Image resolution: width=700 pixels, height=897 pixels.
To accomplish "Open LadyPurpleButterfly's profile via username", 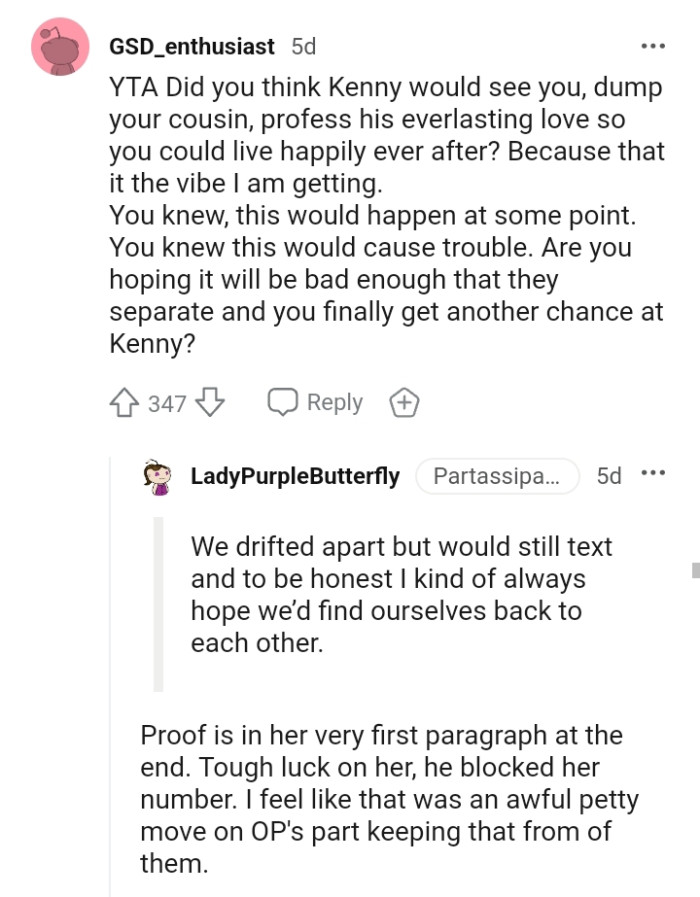I will coord(295,477).
